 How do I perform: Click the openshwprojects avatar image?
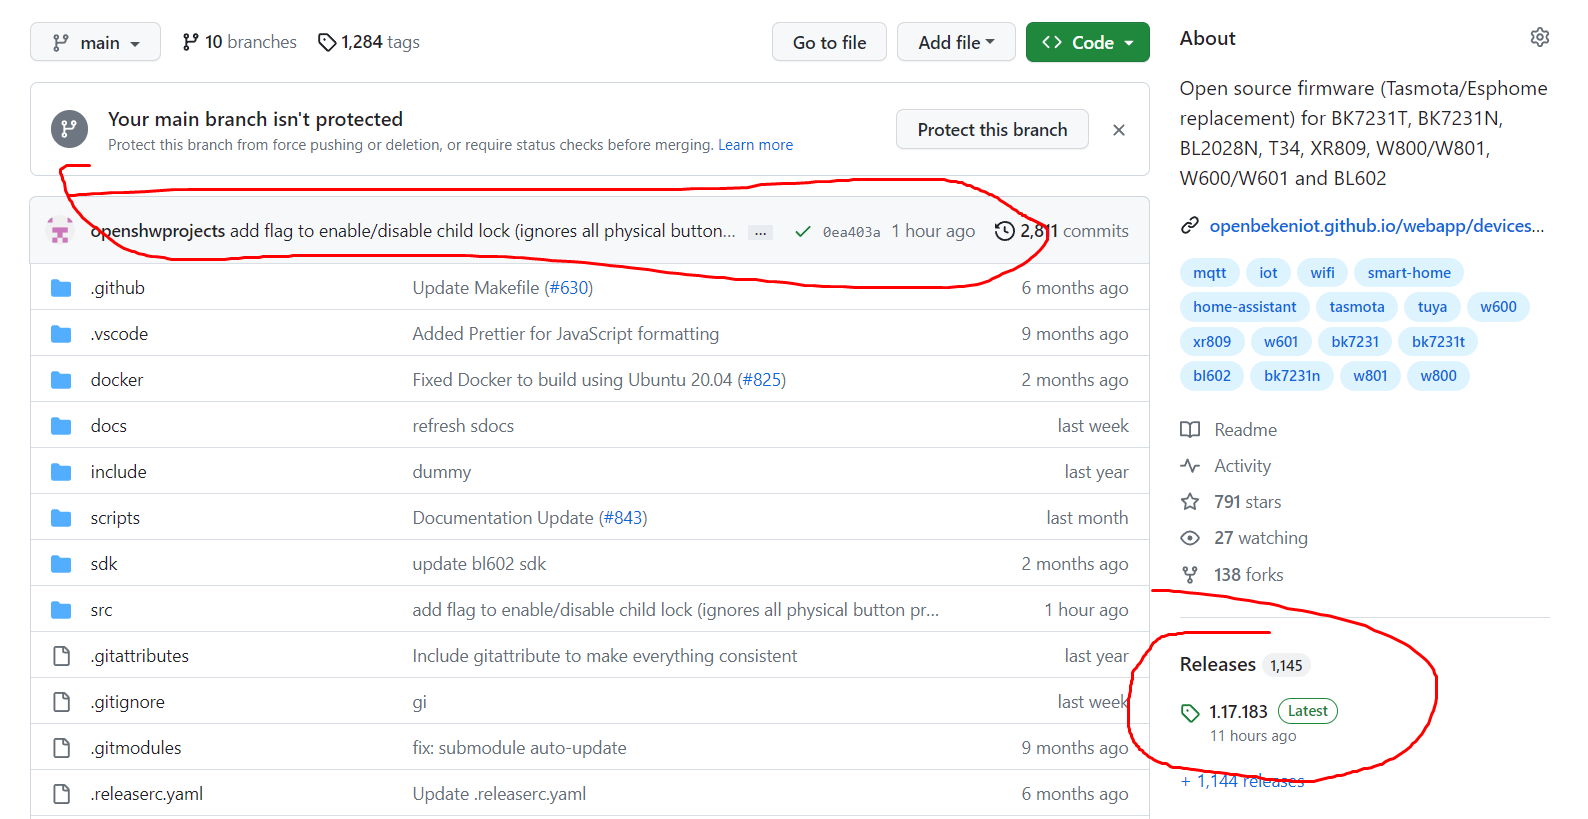[x=60, y=231]
